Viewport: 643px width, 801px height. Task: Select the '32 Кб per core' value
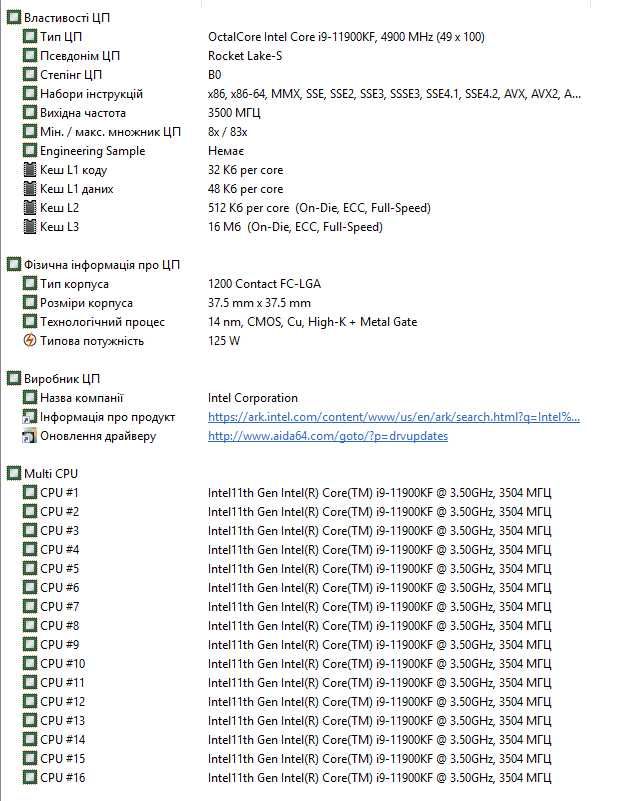click(x=245, y=170)
